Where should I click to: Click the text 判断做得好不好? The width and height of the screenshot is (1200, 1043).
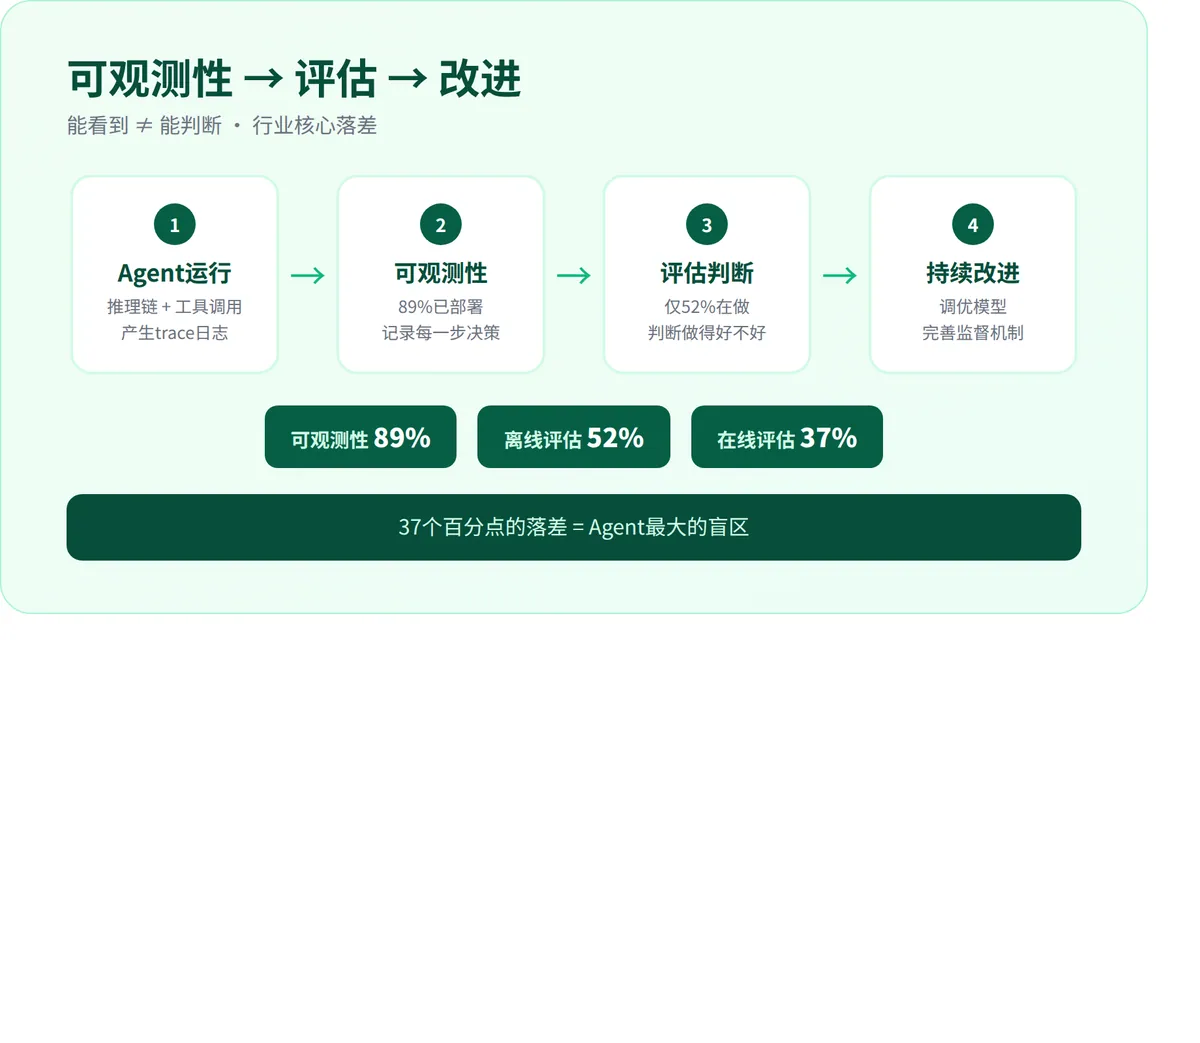pyautogui.click(x=707, y=333)
